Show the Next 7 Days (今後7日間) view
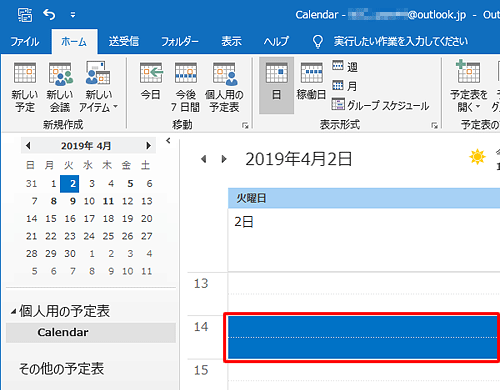The height and width of the screenshot is (390, 500). (x=185, y=87)
